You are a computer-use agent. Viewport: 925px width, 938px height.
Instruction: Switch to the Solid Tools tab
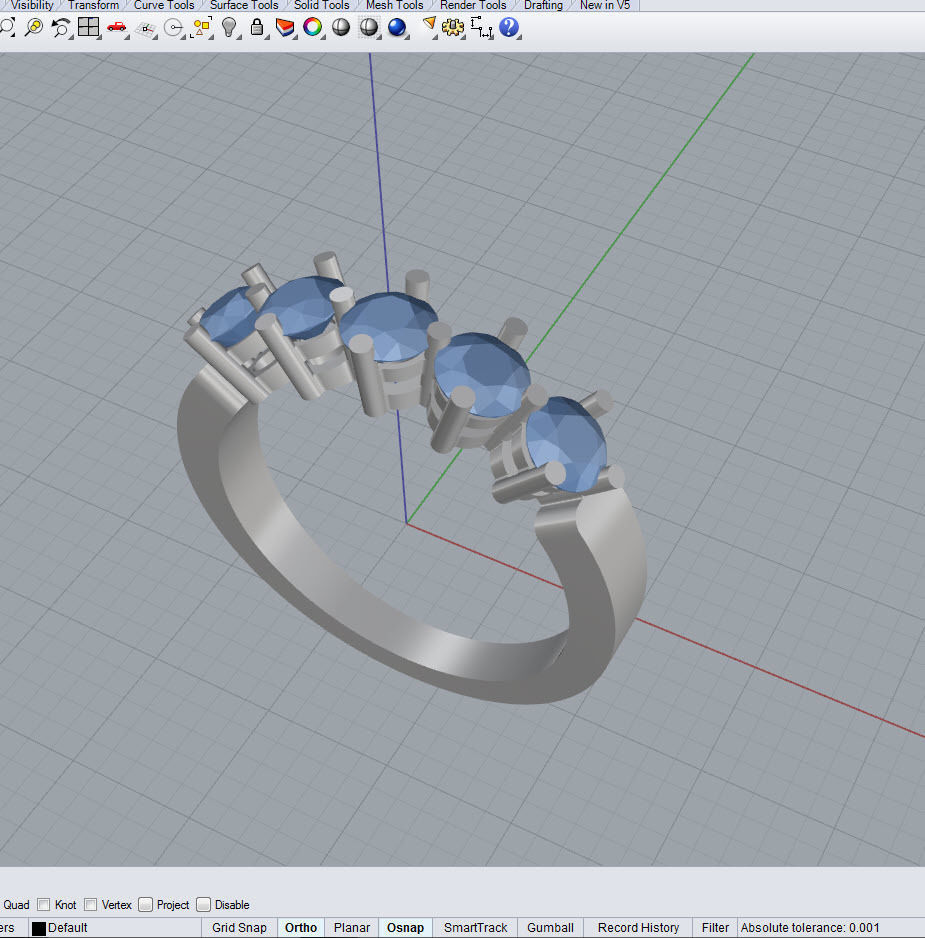(x=321, y=5)
